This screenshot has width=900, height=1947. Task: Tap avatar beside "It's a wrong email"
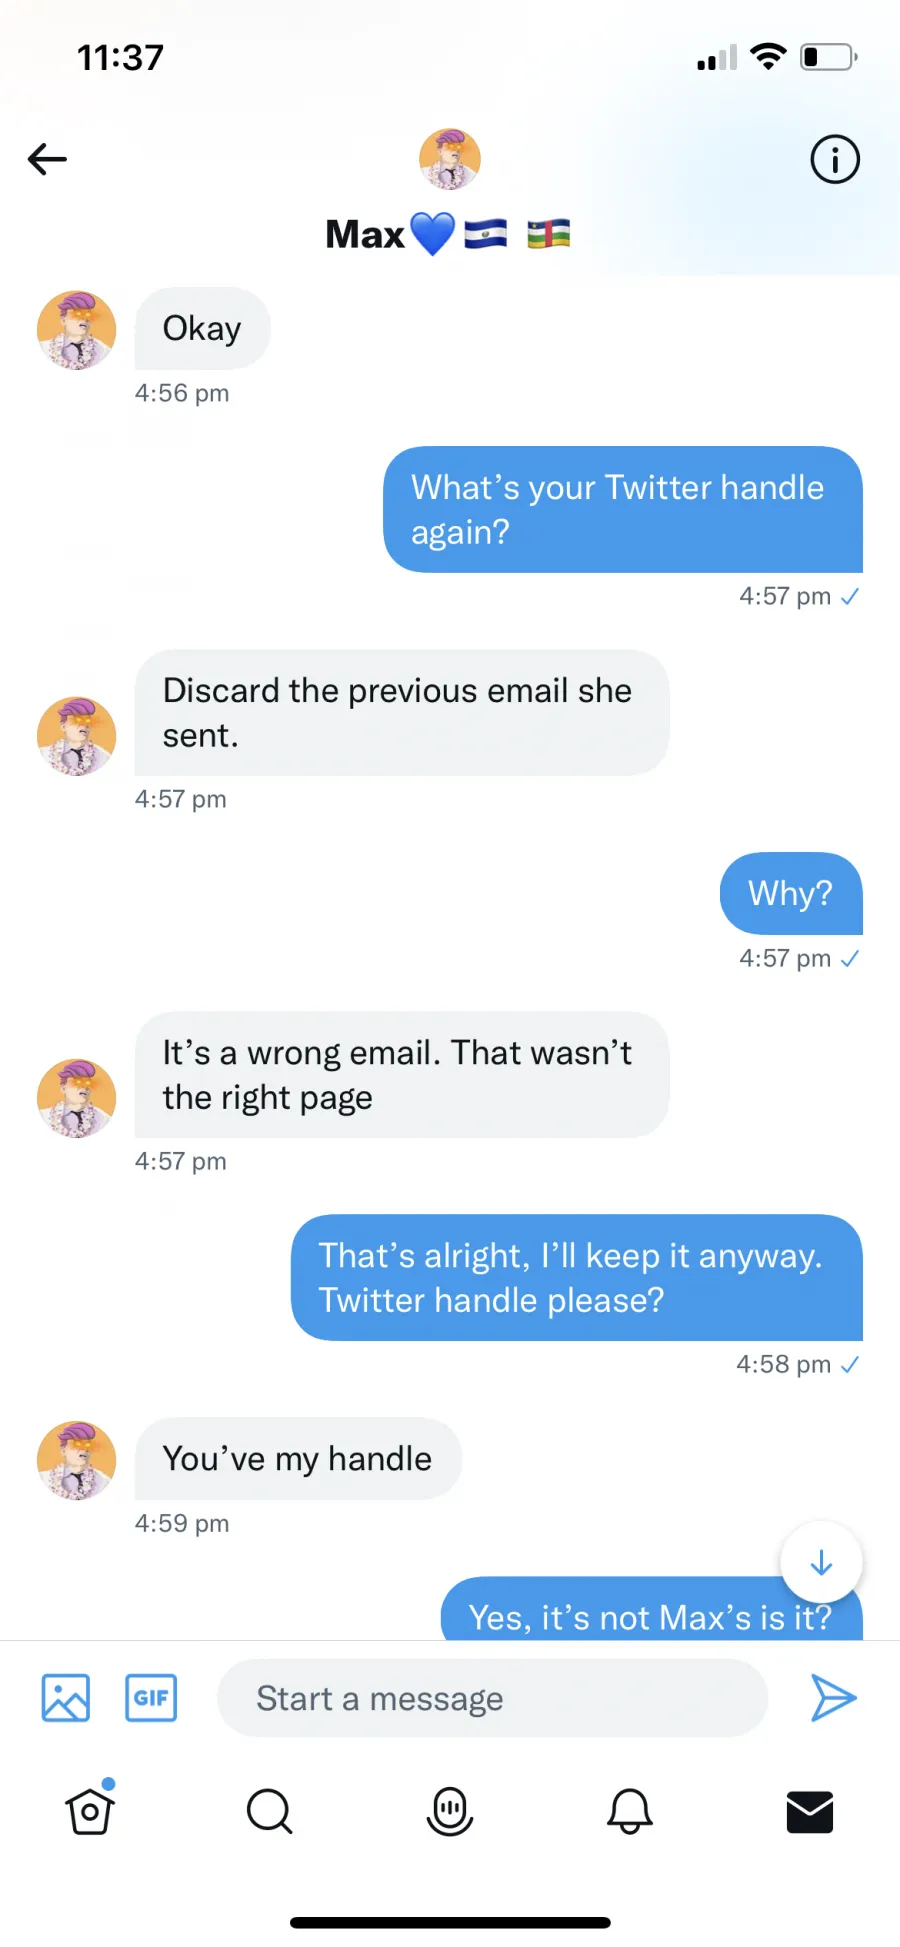point(77,1098)
